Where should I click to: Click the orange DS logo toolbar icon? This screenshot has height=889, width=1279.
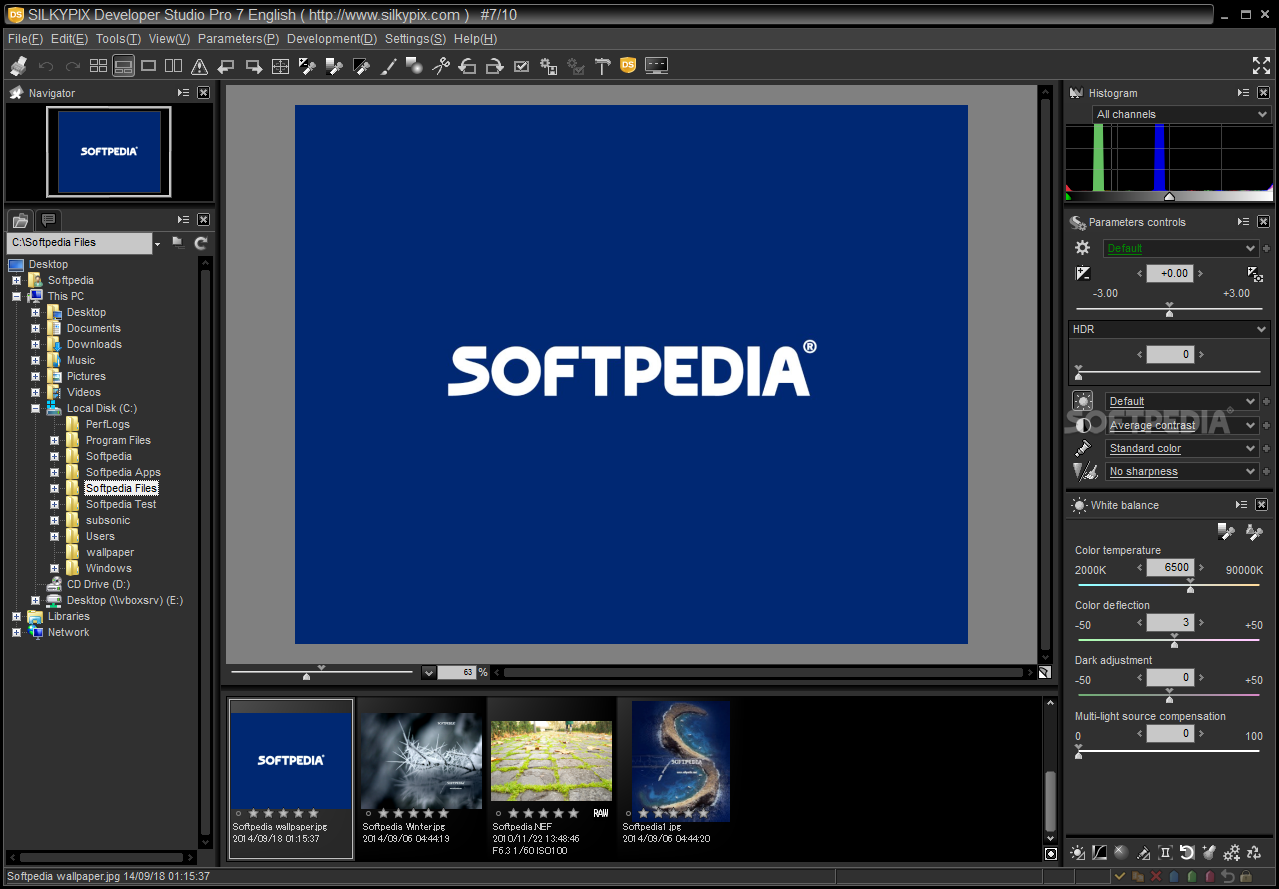[628, 65]
